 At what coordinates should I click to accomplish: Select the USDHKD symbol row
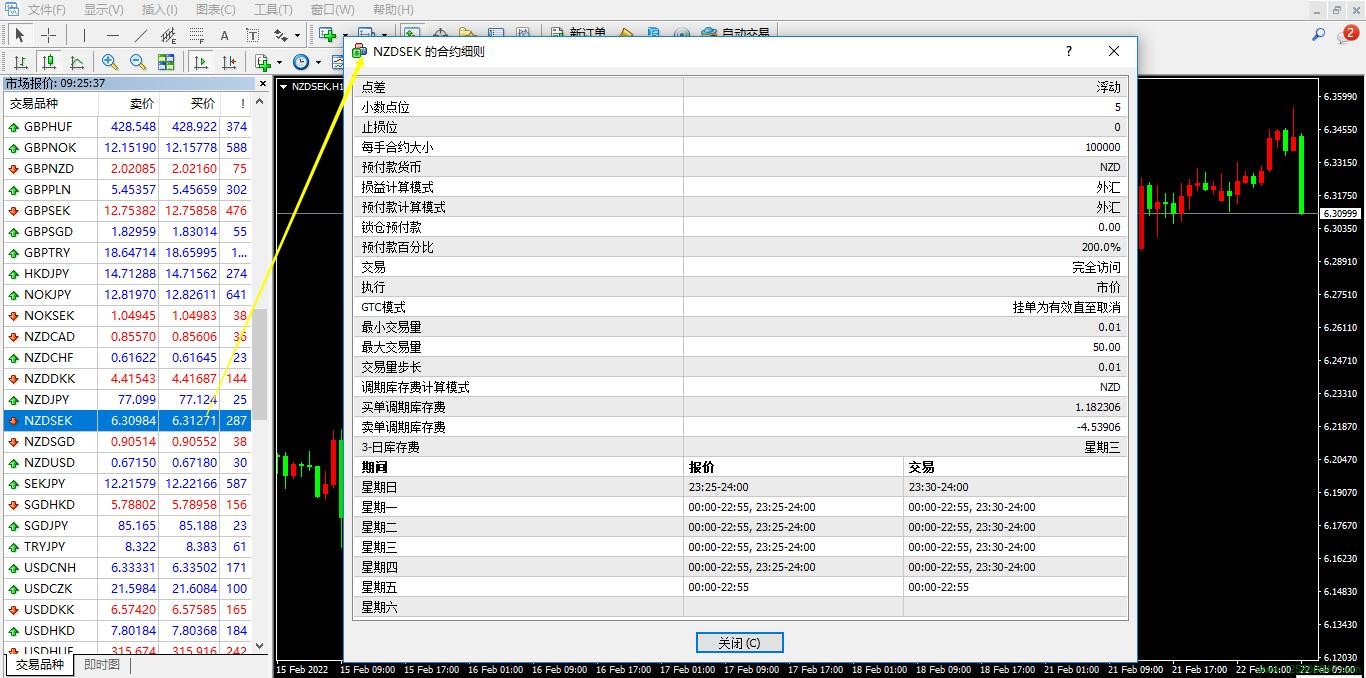pos(127,631)
